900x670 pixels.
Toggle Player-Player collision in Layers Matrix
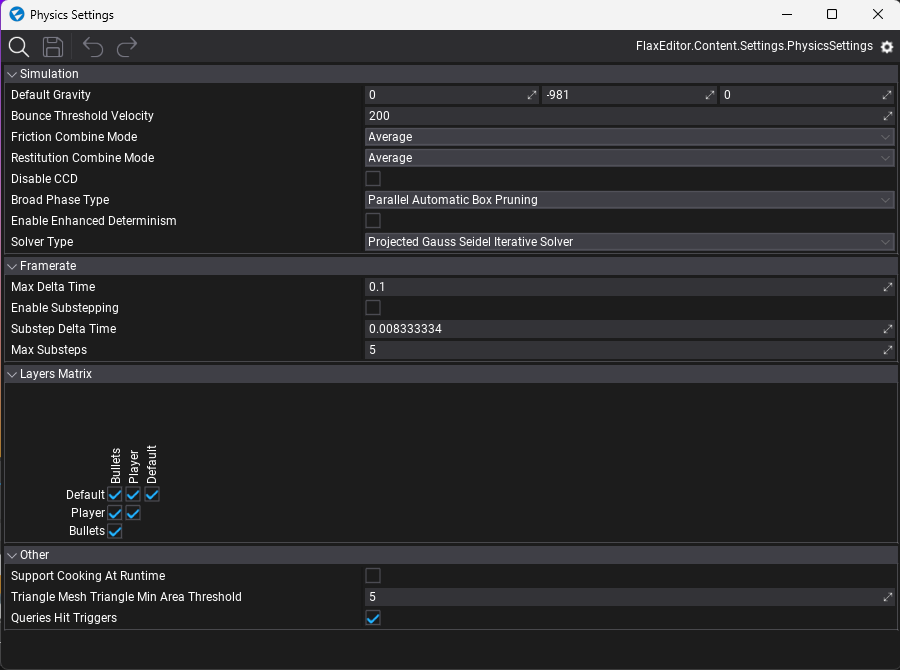133,513
